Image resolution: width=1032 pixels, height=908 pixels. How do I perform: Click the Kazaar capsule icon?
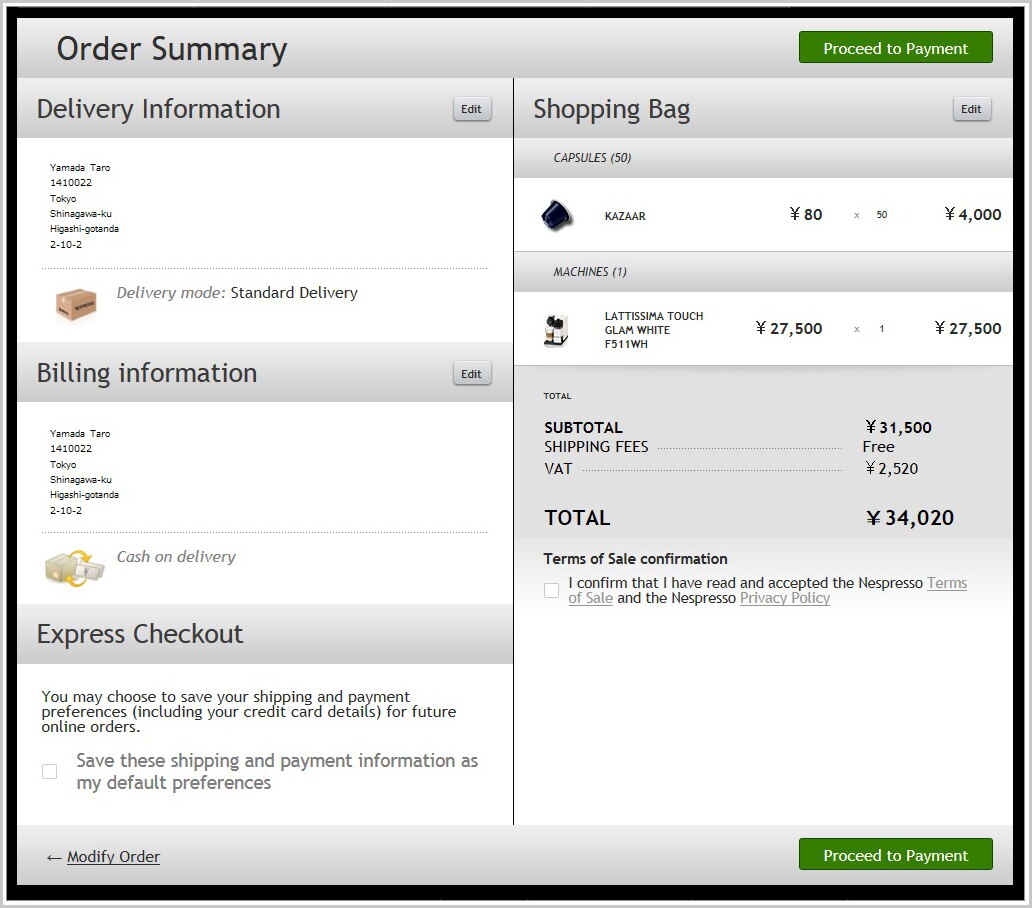click(555, 215)
